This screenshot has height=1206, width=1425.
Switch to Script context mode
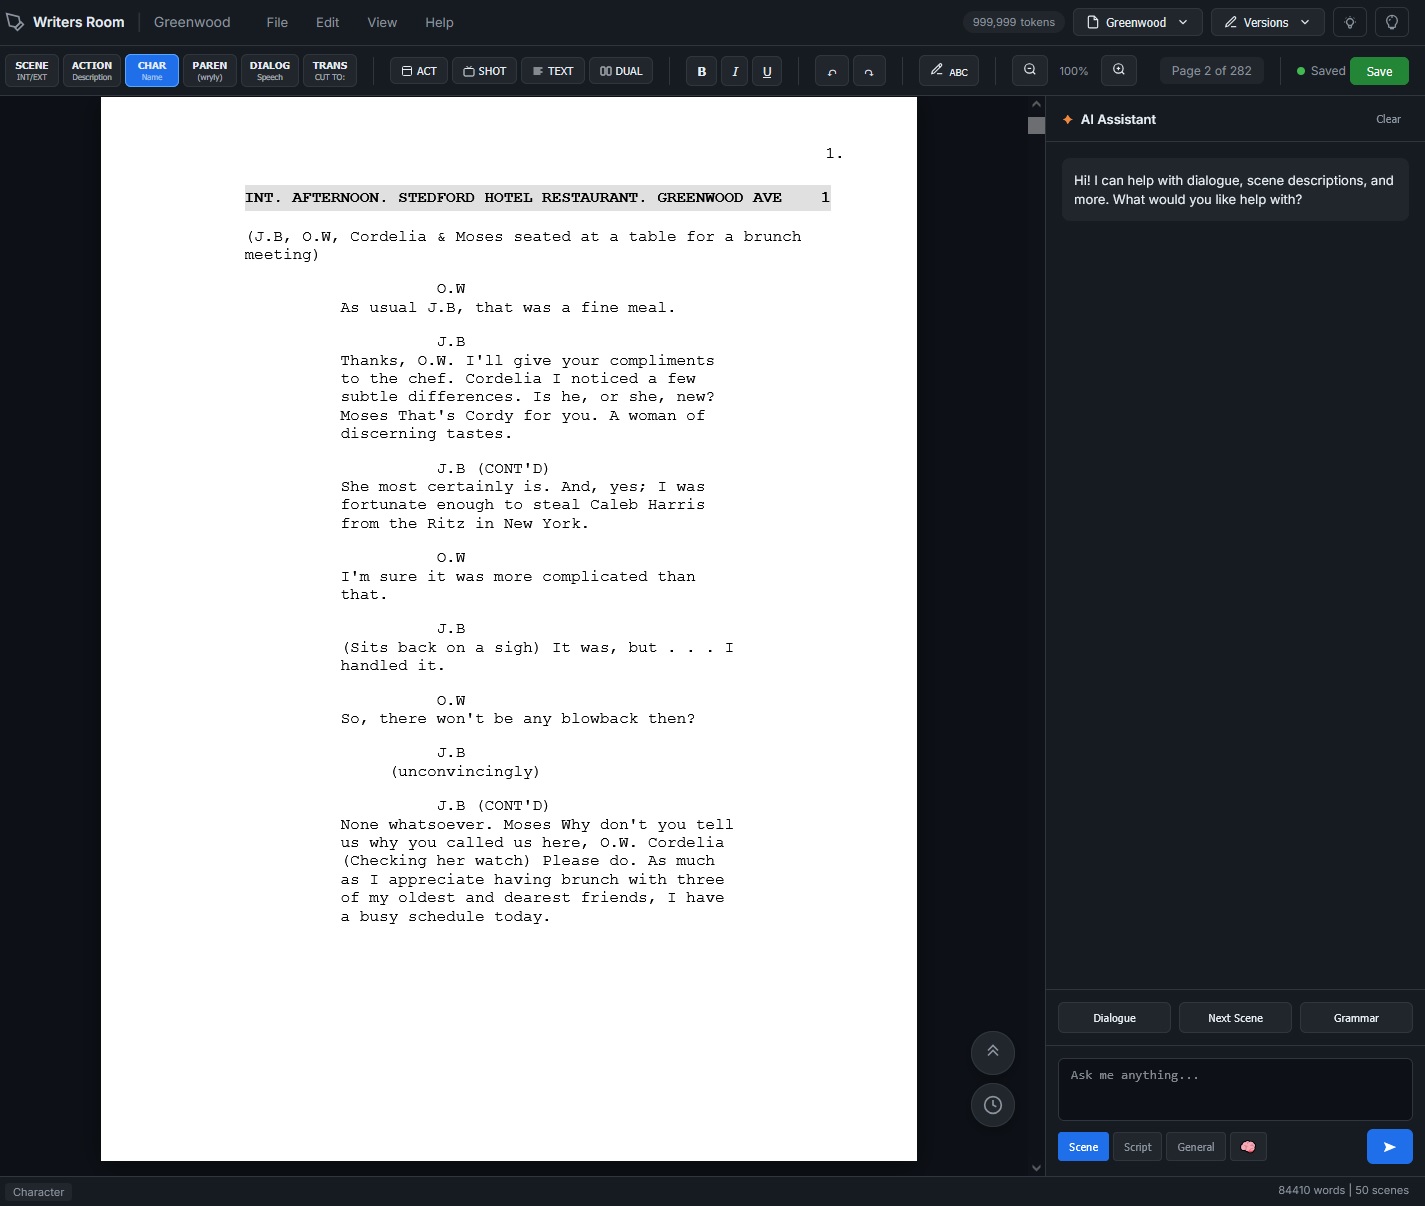coord(1137,1147)
